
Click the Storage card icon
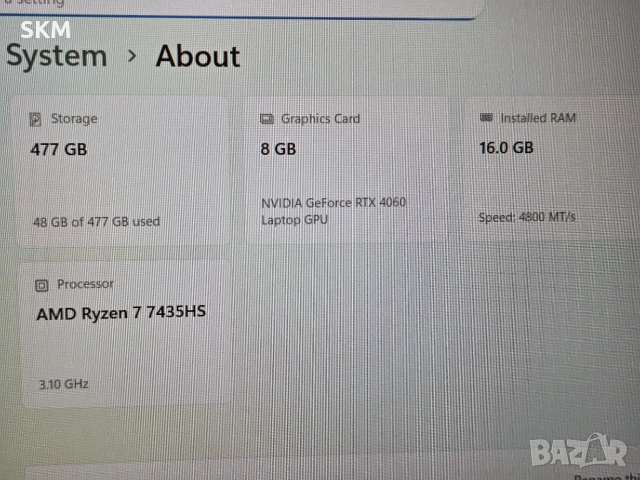click(36, 120)
